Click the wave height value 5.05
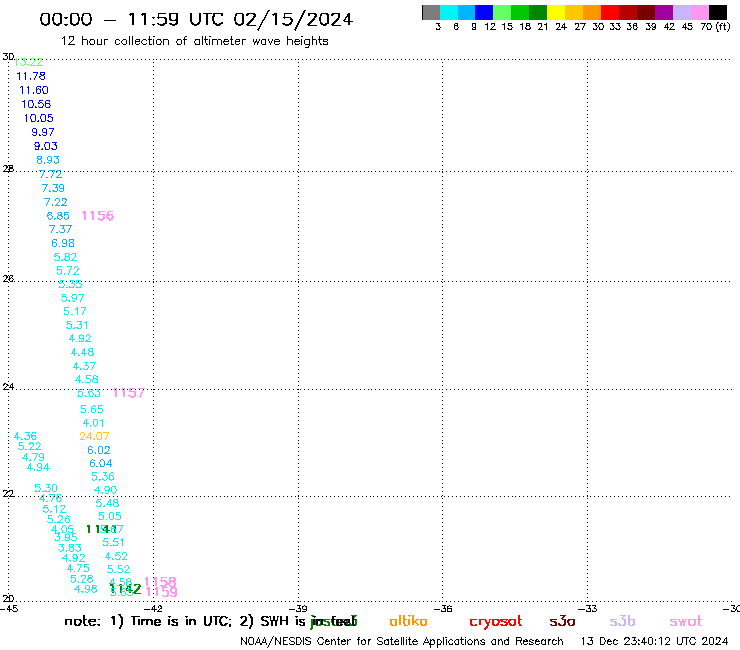The image size is (740, 650). coord(109,516)
